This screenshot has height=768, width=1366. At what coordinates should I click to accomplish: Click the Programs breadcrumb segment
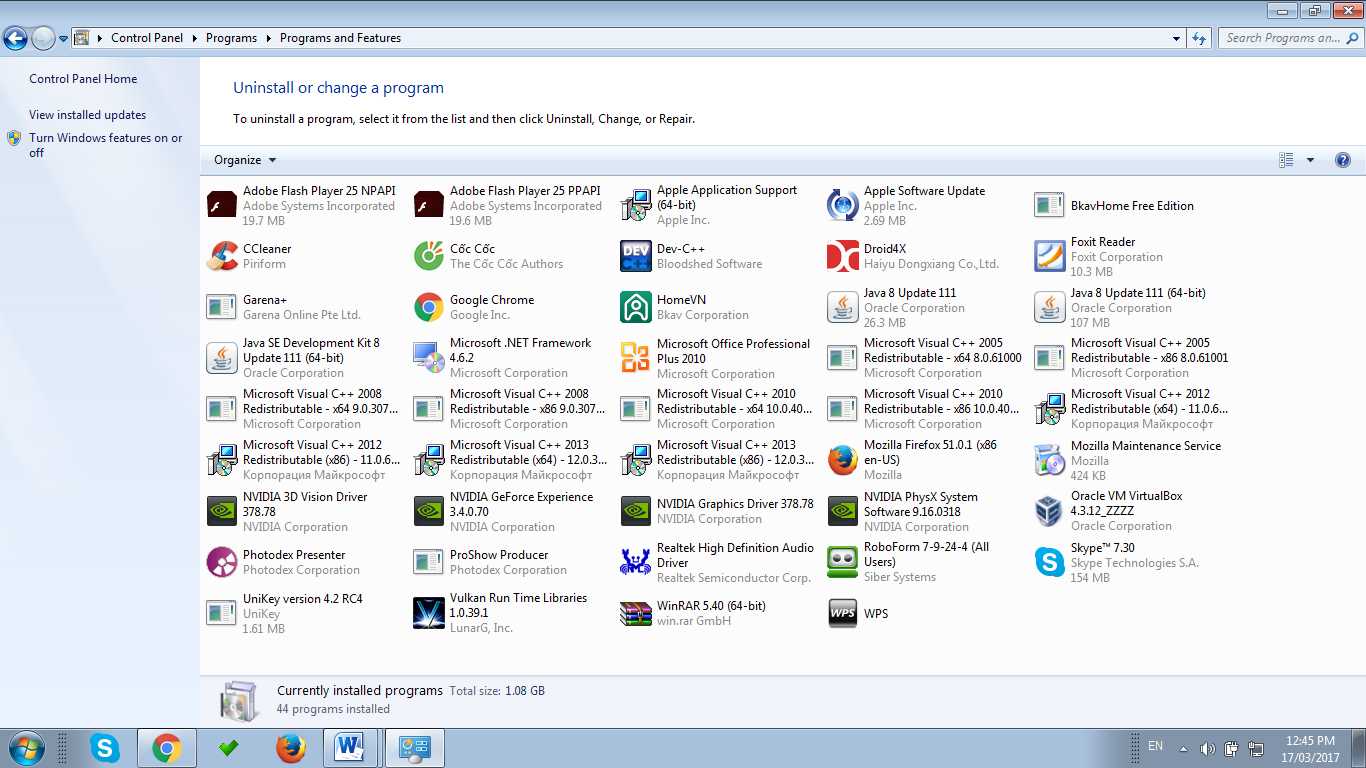(x=231, y=38)
